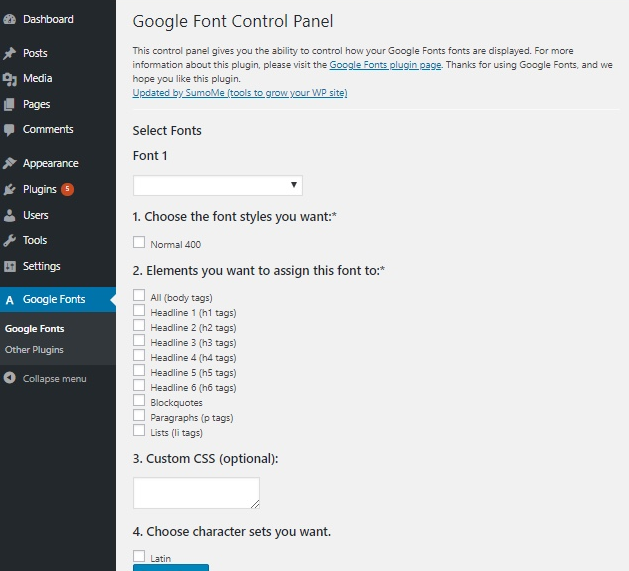
Task: Click the Users person icon
Action: click(9, 215)
